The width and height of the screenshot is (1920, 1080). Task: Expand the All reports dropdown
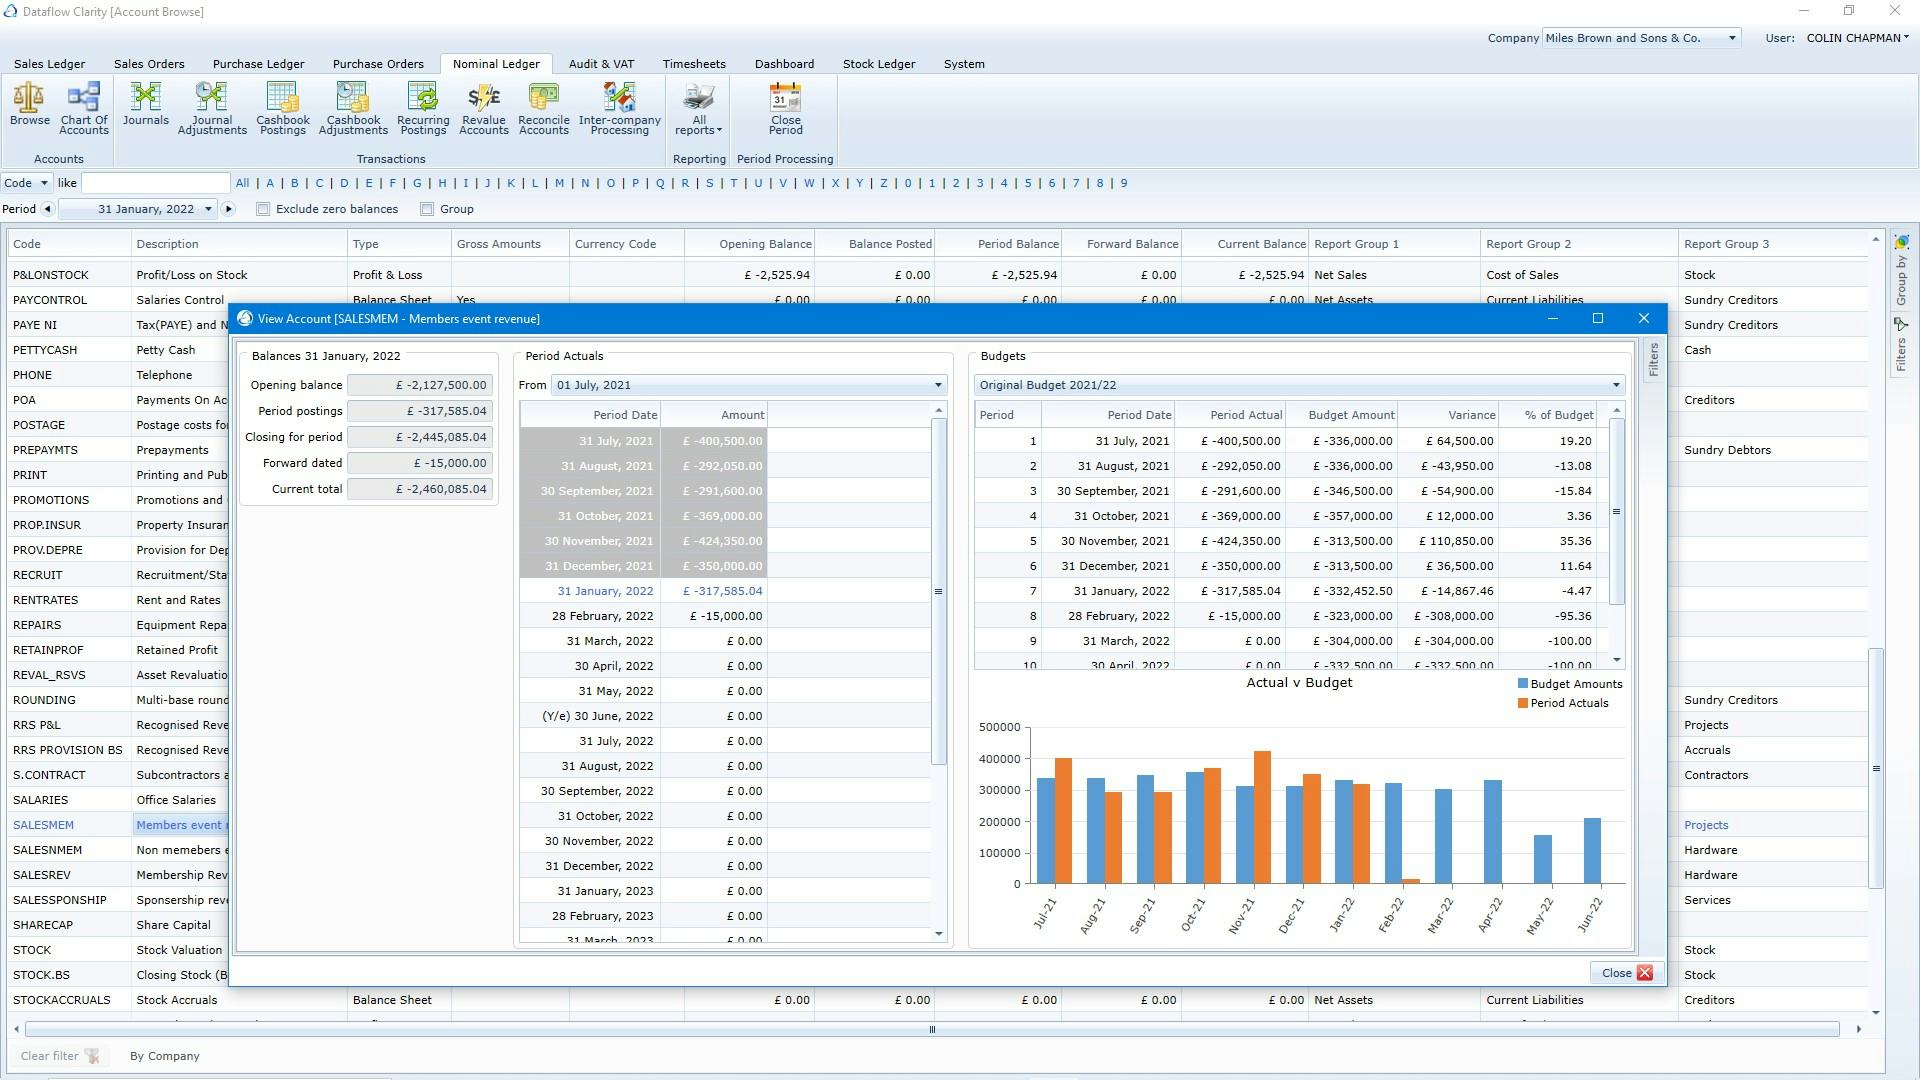[698, 107]
